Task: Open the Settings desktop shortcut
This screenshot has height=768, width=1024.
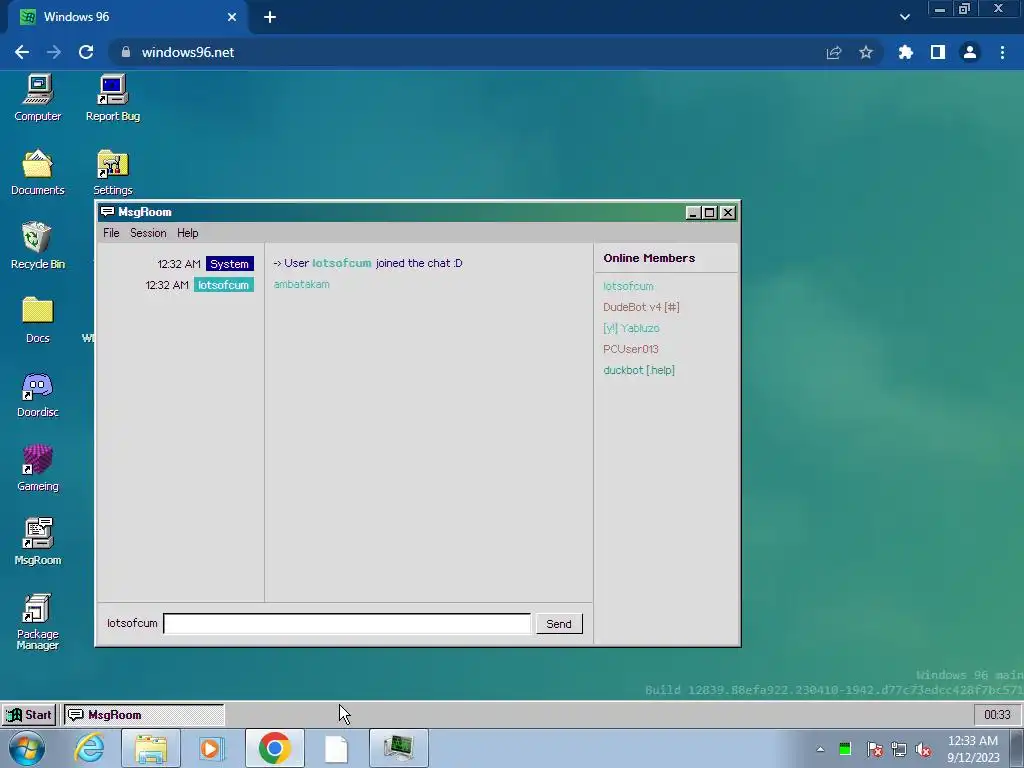Action: click(113, 172)
